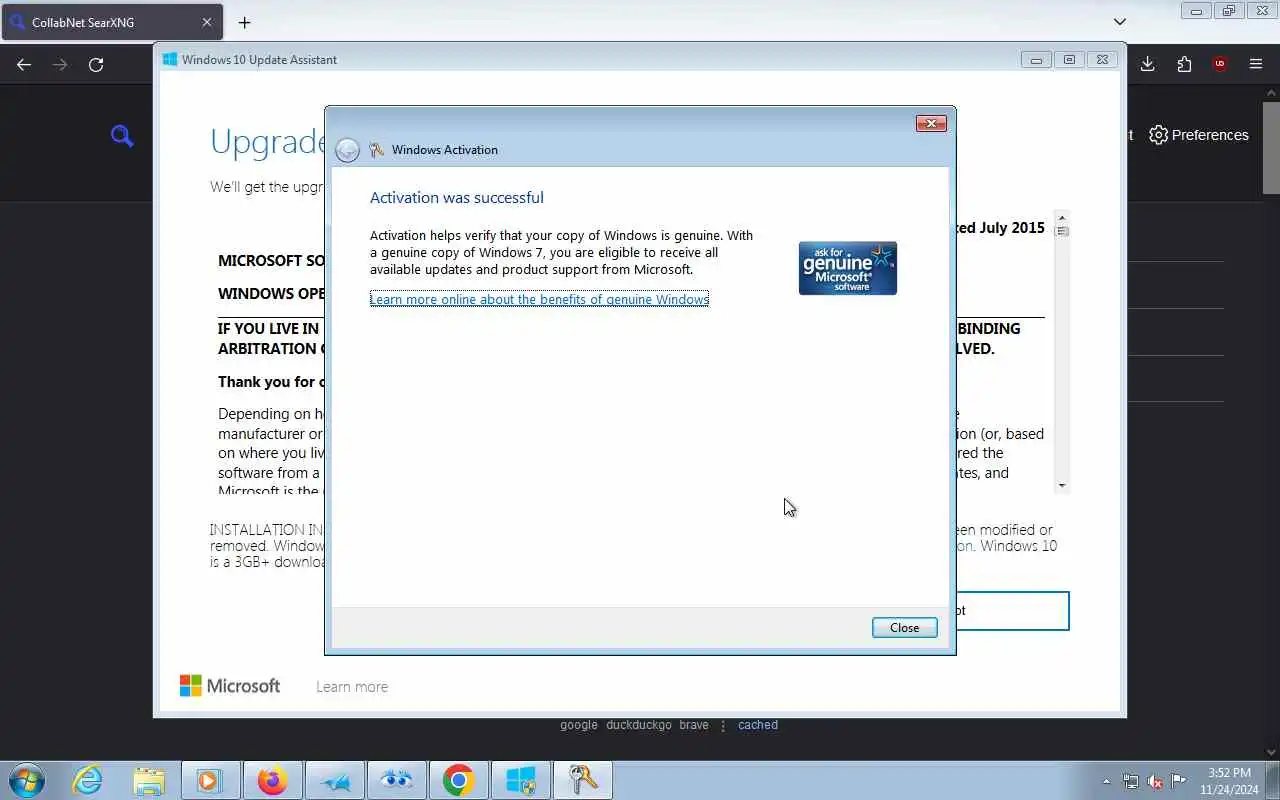Click the Microsoft logo in Update Assistant
The height and width of the screenshot is (800, 1280).
[x=230, y=686]
